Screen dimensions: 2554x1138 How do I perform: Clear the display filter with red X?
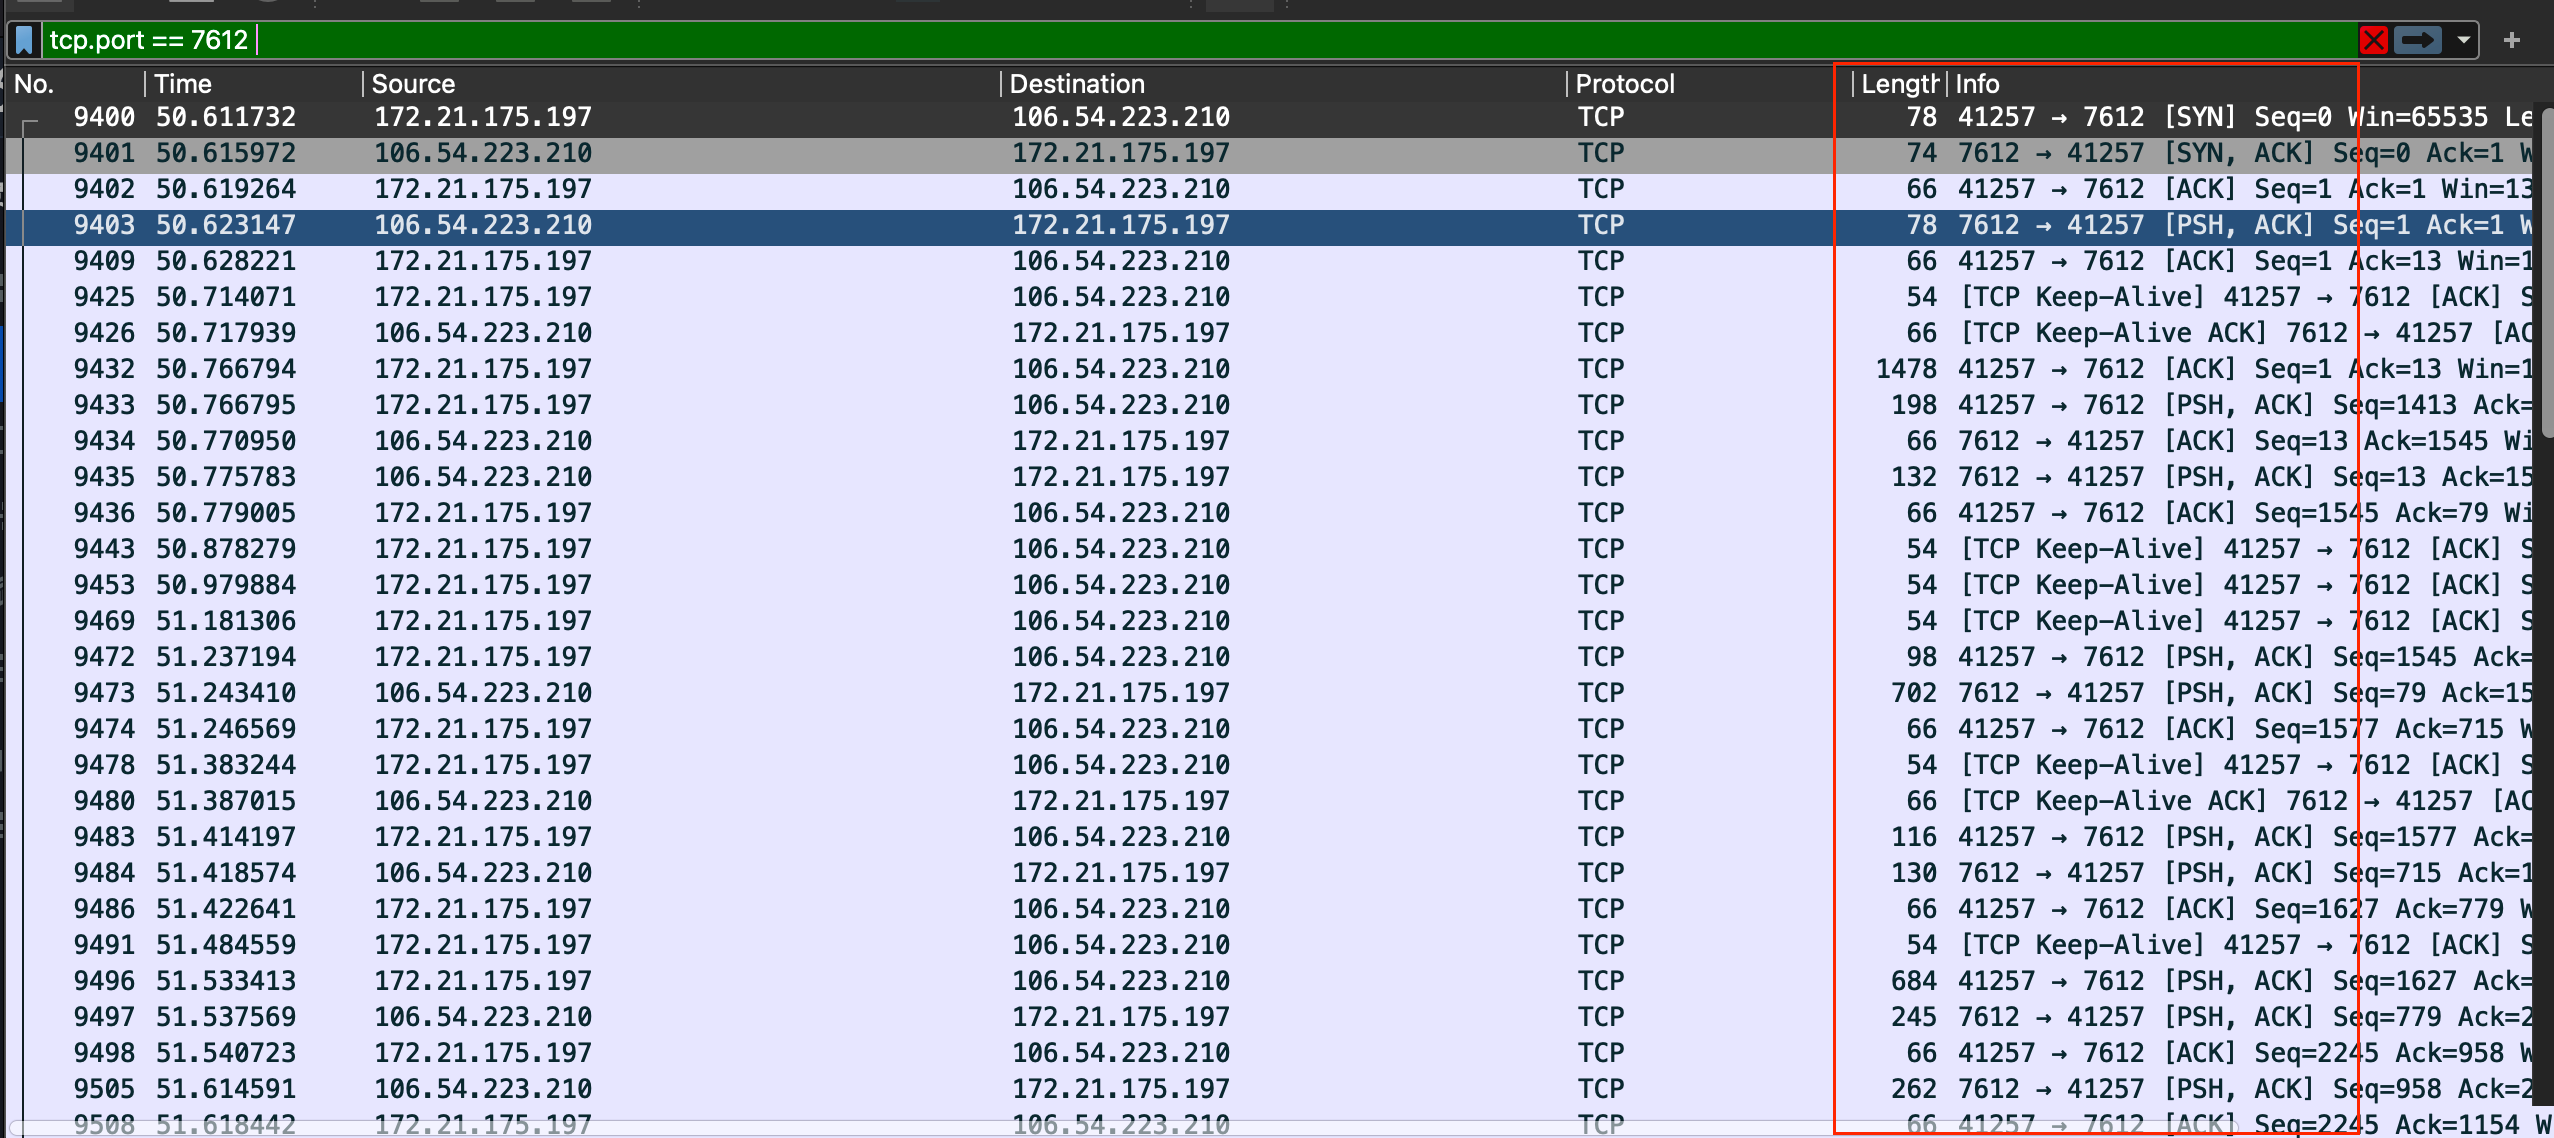pyautogui.click(x=2373, y=40)
